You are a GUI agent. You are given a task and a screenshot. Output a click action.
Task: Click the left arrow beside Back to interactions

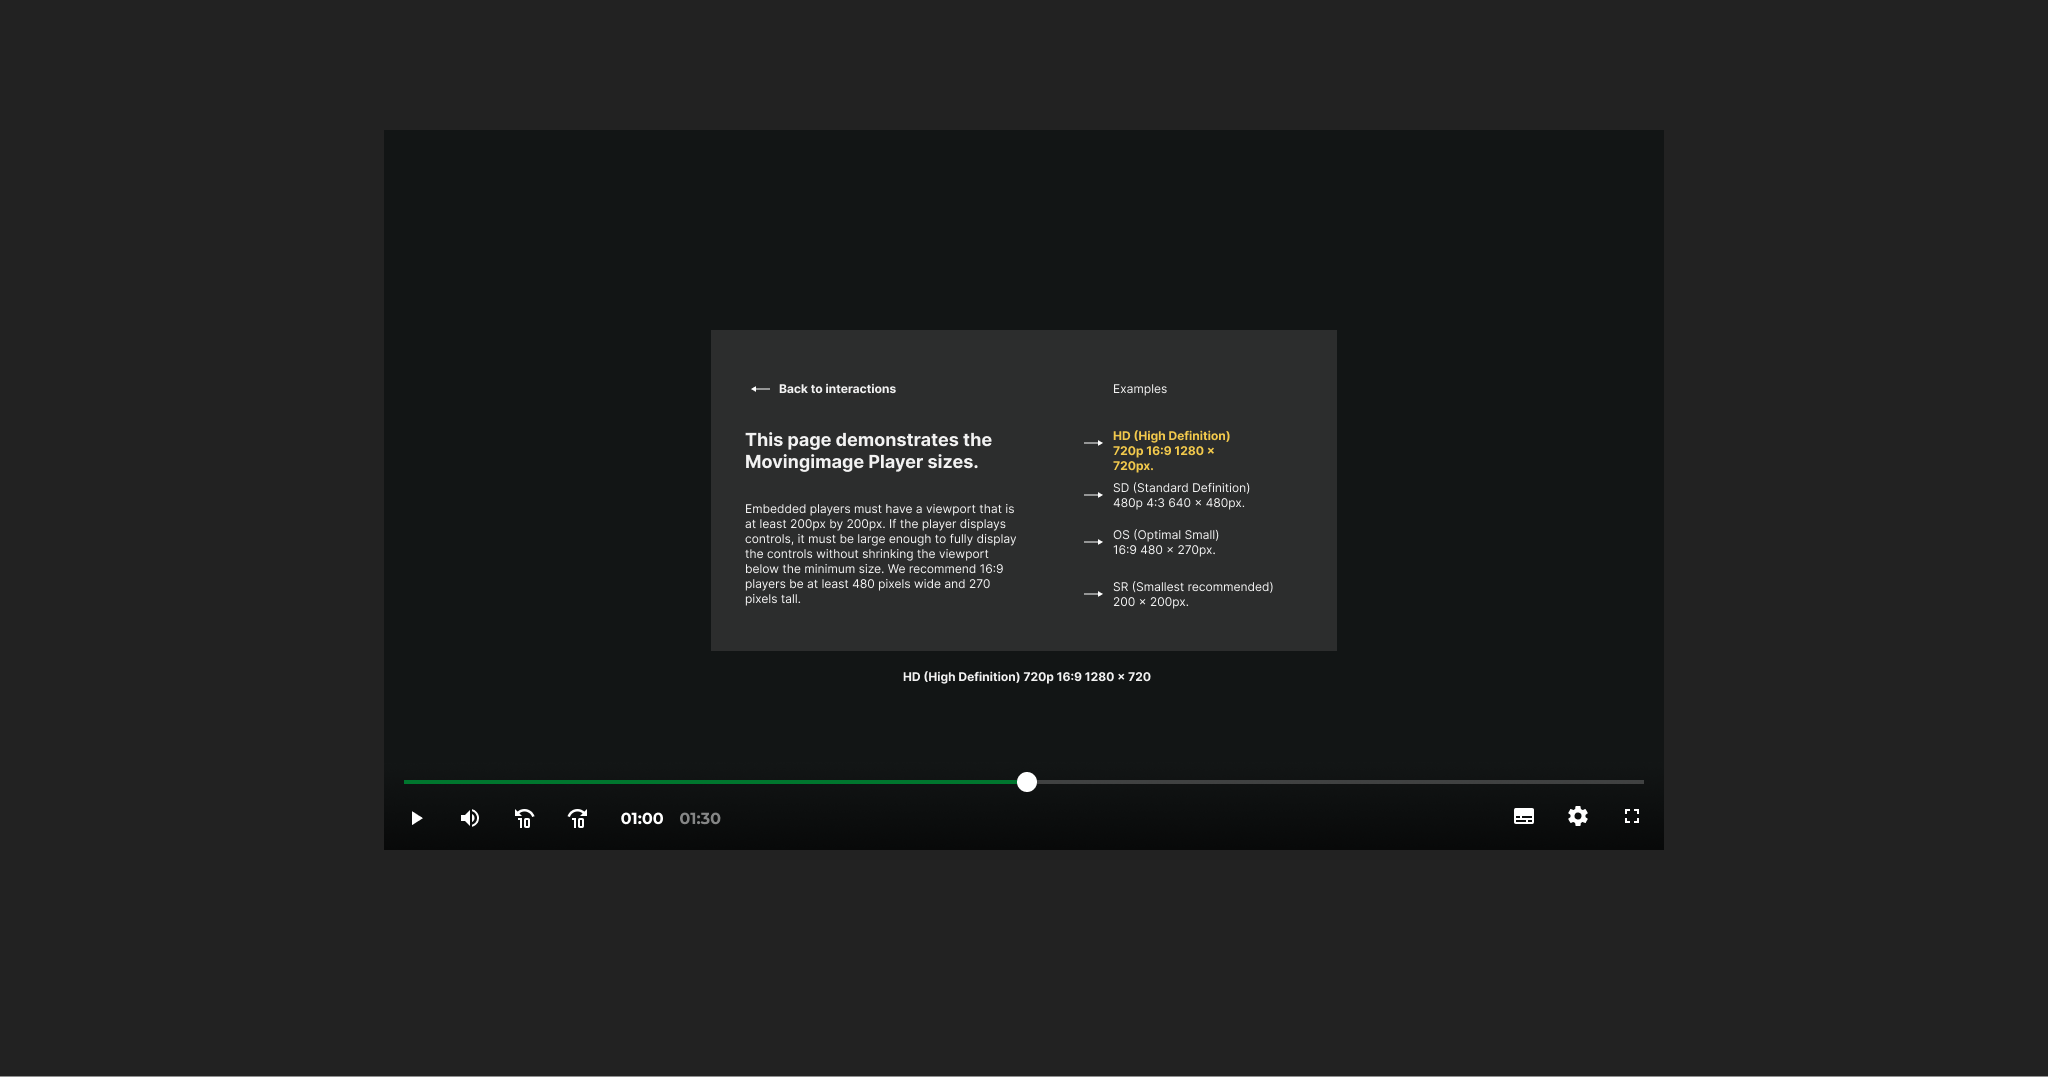[760, 389]
